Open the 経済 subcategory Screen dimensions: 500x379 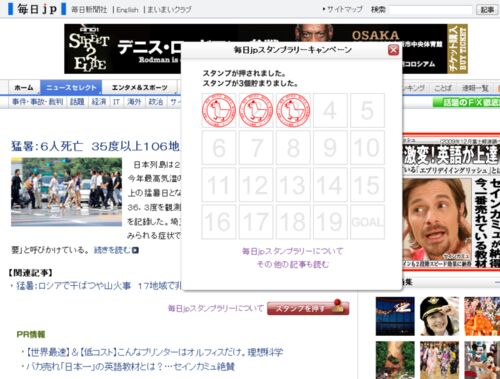point(99,102)
